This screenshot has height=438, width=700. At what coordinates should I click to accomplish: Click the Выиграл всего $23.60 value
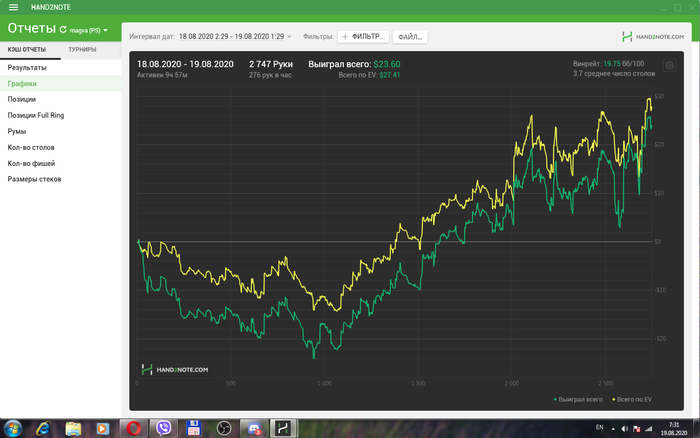(354, 64)
